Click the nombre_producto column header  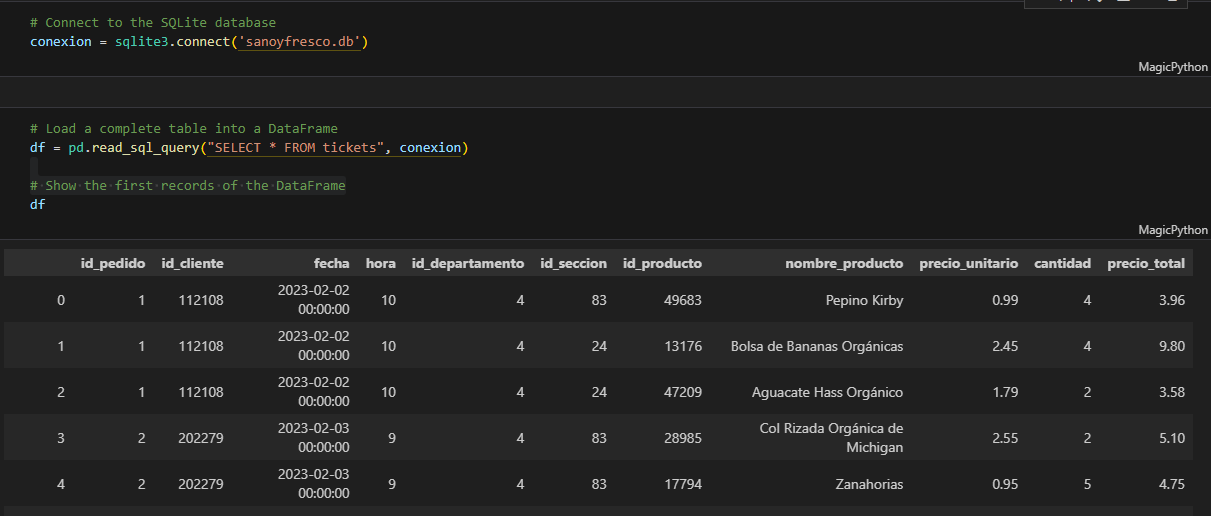(x=844, y=264)
